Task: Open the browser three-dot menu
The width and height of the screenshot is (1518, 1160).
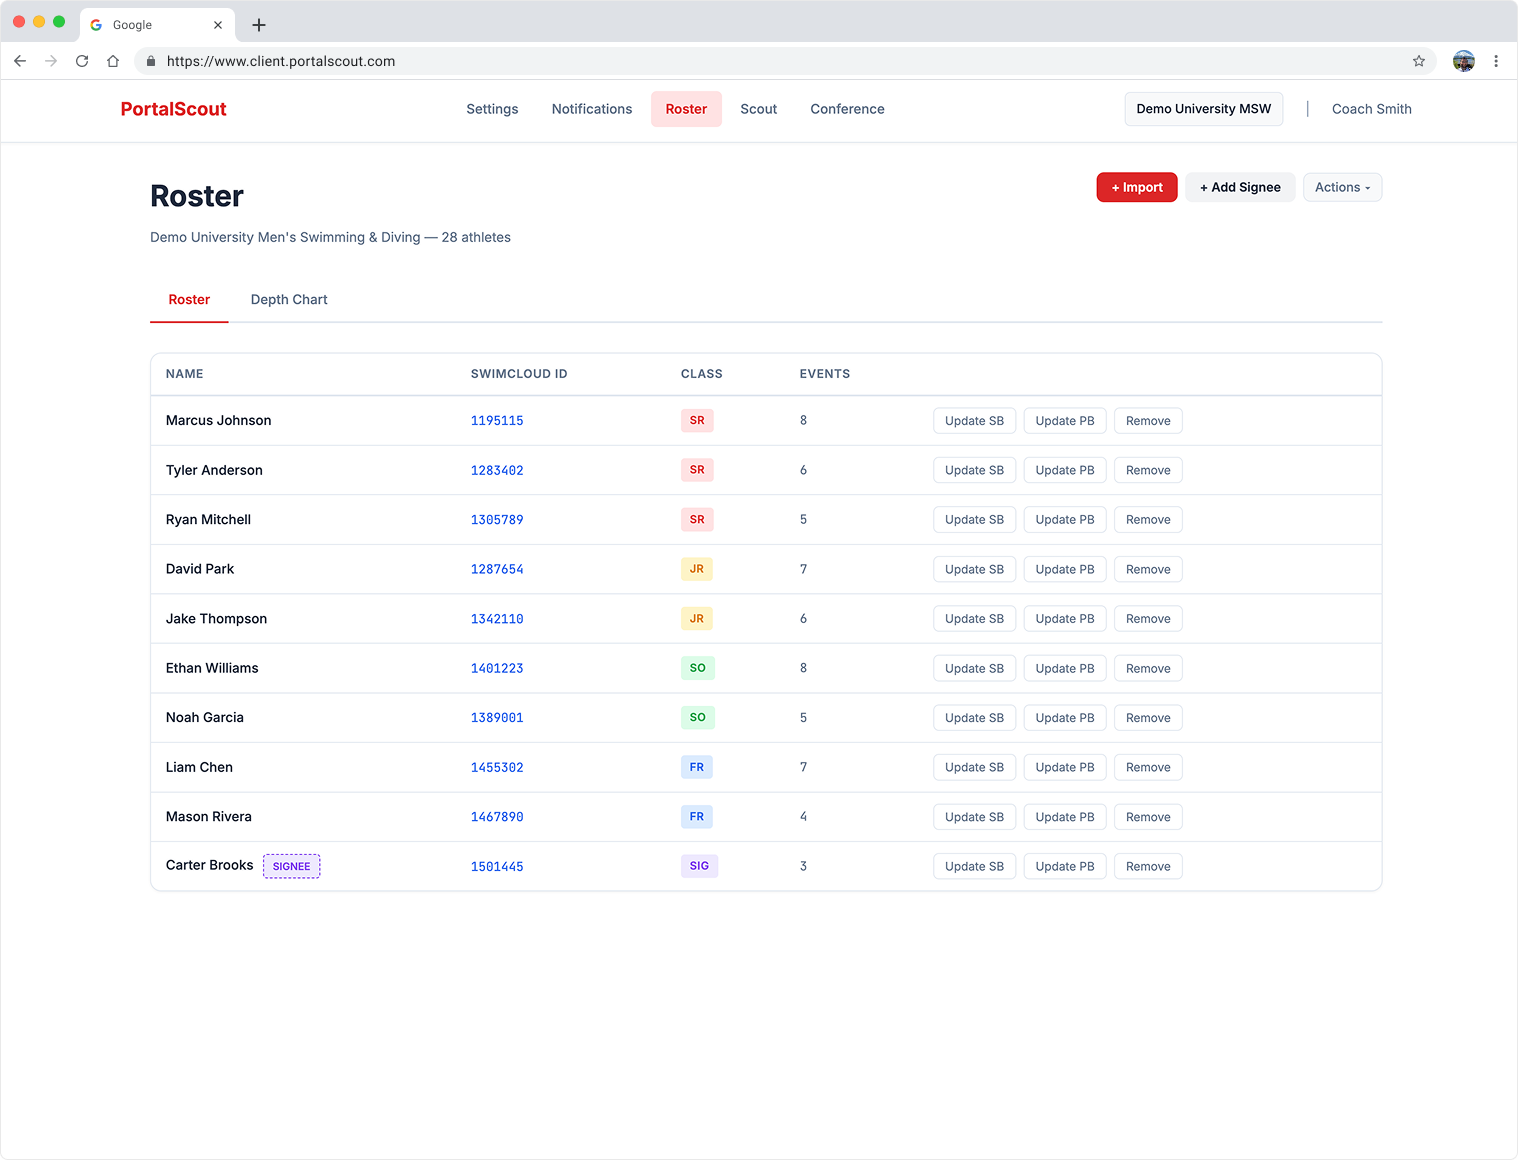Action: pos(1497,61)
